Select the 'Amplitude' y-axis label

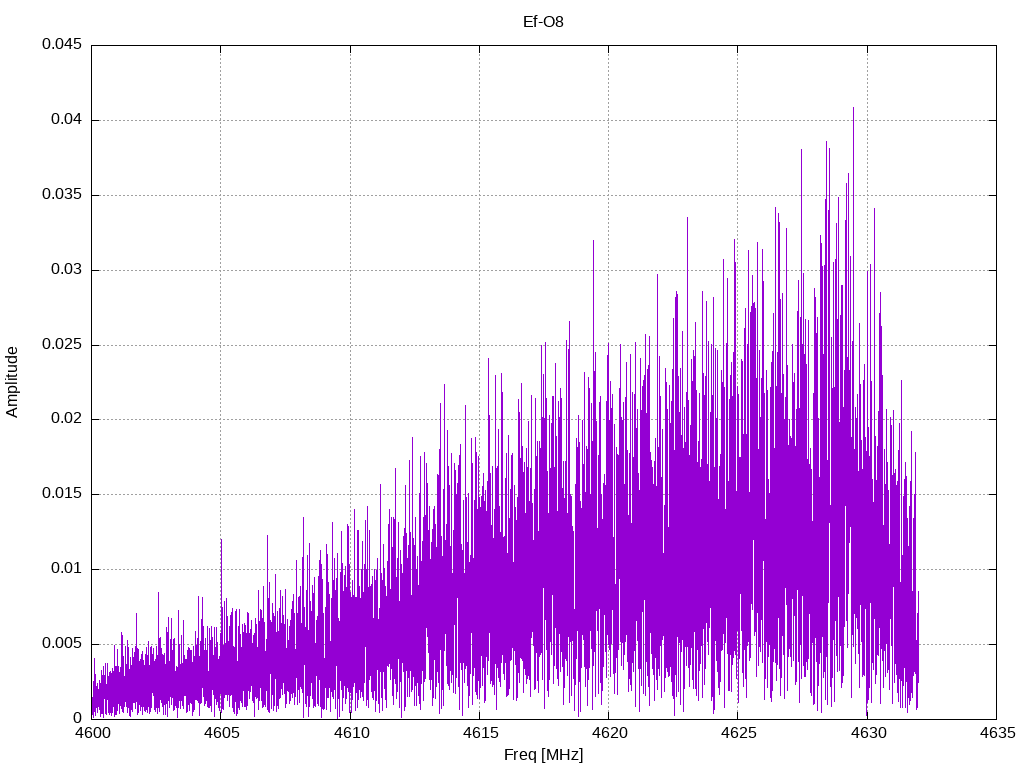click(12, 382)
